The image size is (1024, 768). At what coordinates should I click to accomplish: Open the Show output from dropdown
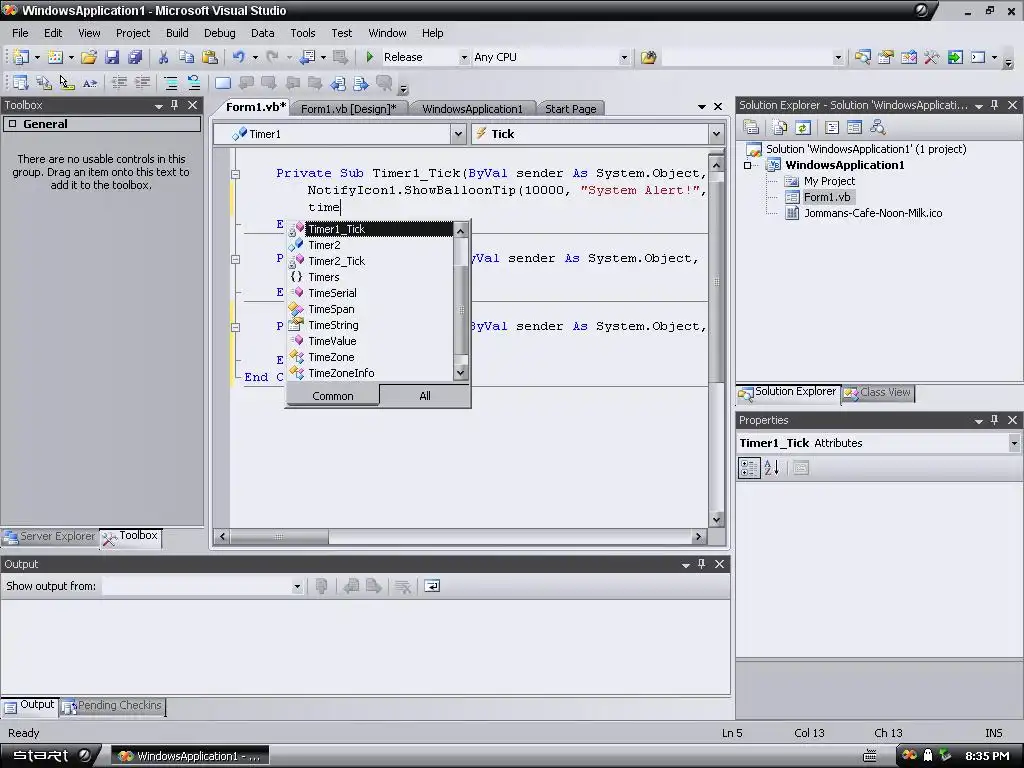(x=297, y=586)
